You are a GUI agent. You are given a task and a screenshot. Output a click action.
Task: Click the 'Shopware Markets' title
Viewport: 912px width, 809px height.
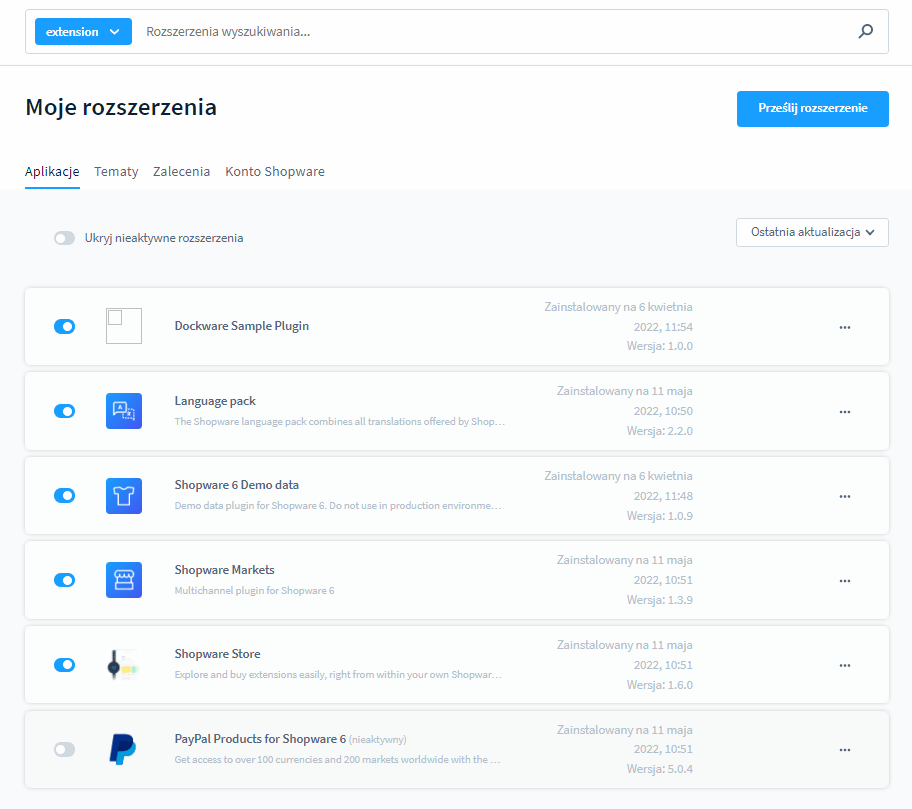225,570
